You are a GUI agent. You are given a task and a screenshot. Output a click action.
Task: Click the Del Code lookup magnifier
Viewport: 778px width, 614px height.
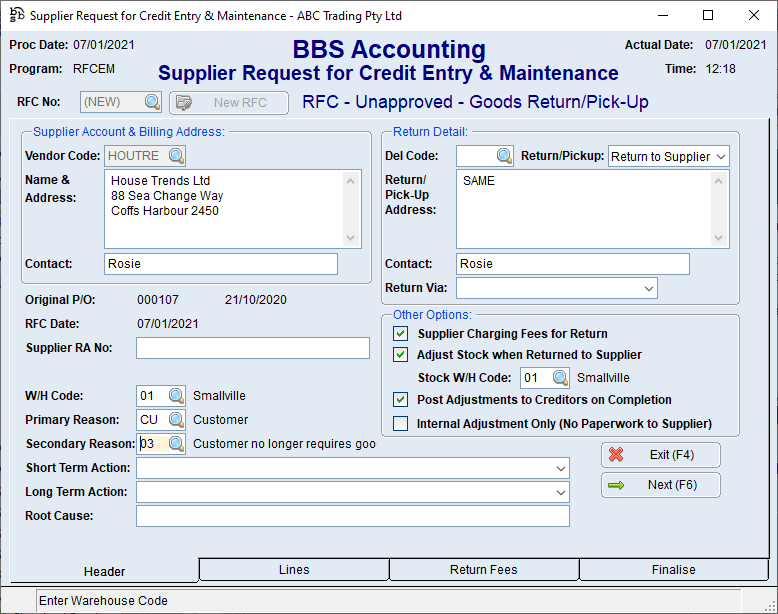point(504,156)
